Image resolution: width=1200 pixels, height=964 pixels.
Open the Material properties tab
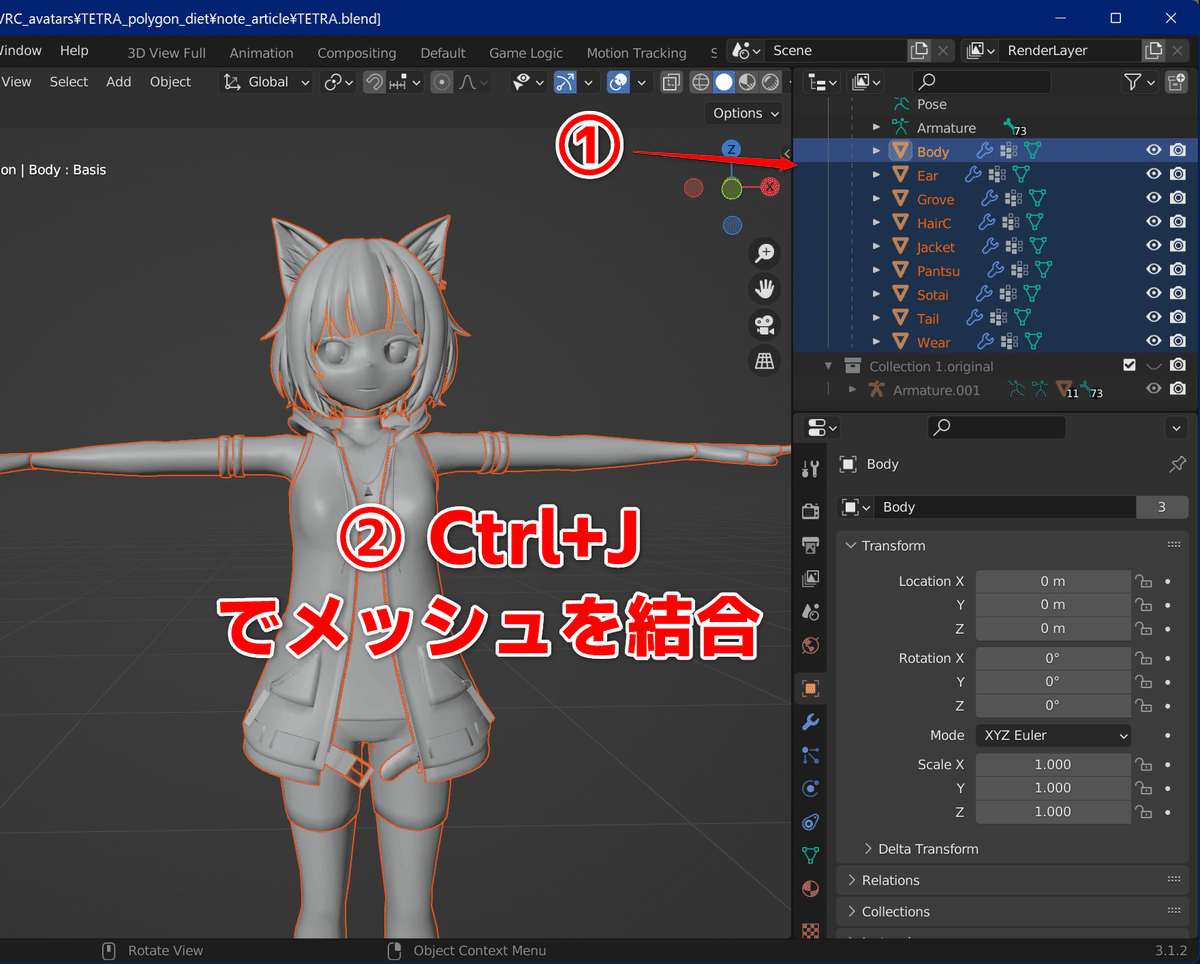810,889
